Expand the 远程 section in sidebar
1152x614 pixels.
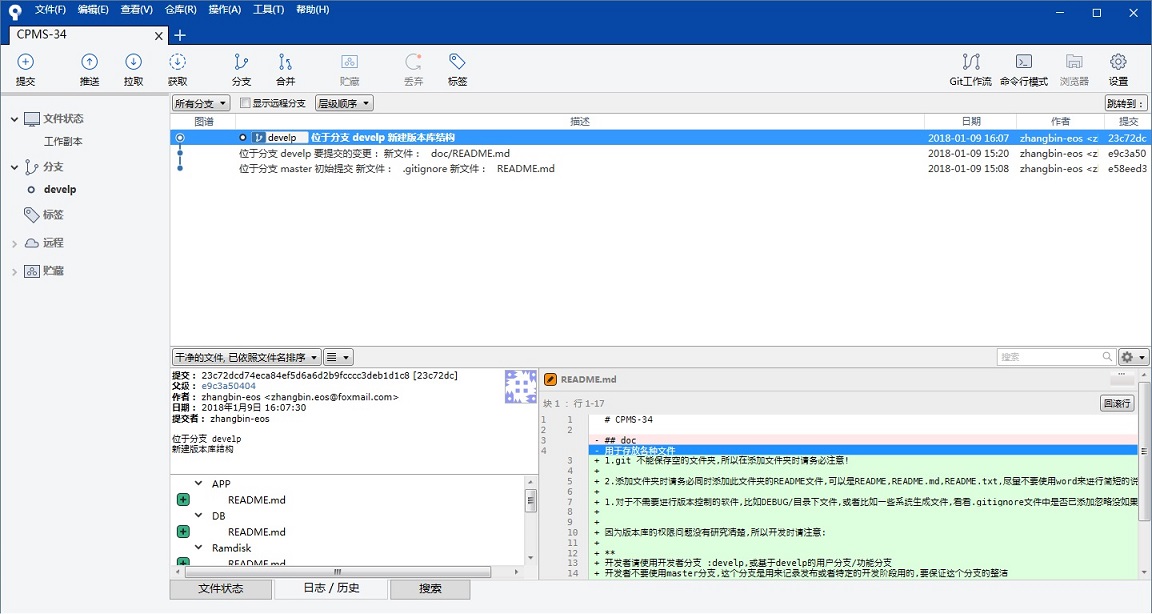click(15, 243)
